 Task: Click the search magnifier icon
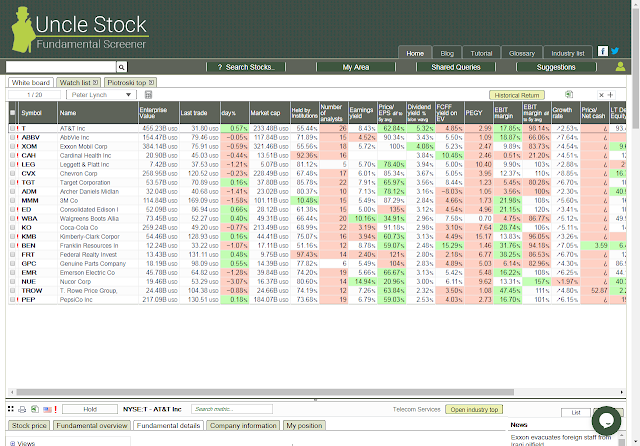coord(122,67)
